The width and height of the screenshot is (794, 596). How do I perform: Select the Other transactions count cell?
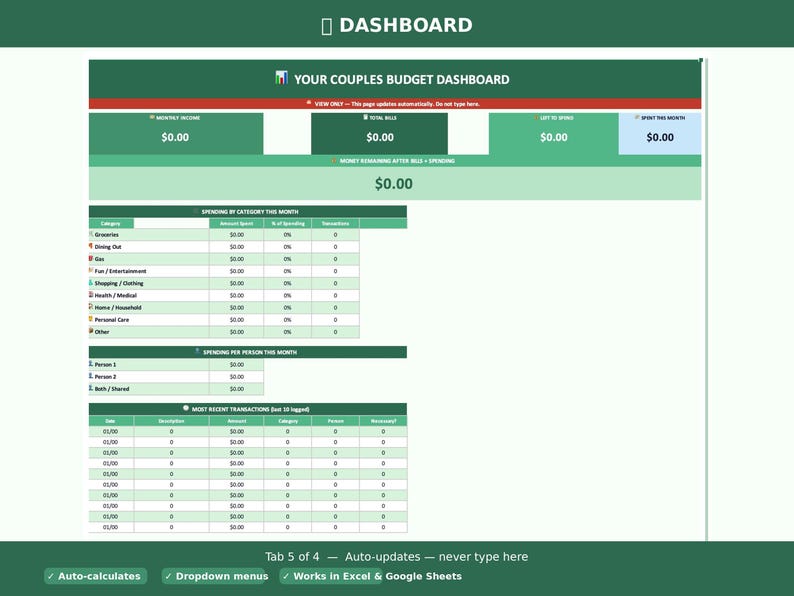[335, 332]
